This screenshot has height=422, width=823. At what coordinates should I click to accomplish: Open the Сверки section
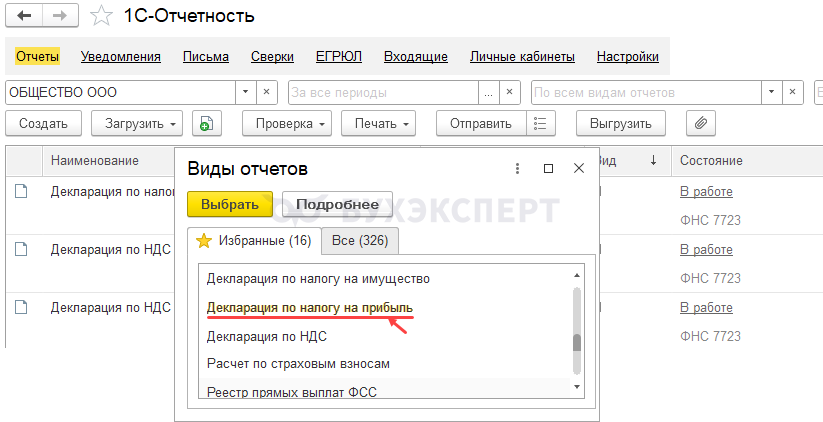272,57
